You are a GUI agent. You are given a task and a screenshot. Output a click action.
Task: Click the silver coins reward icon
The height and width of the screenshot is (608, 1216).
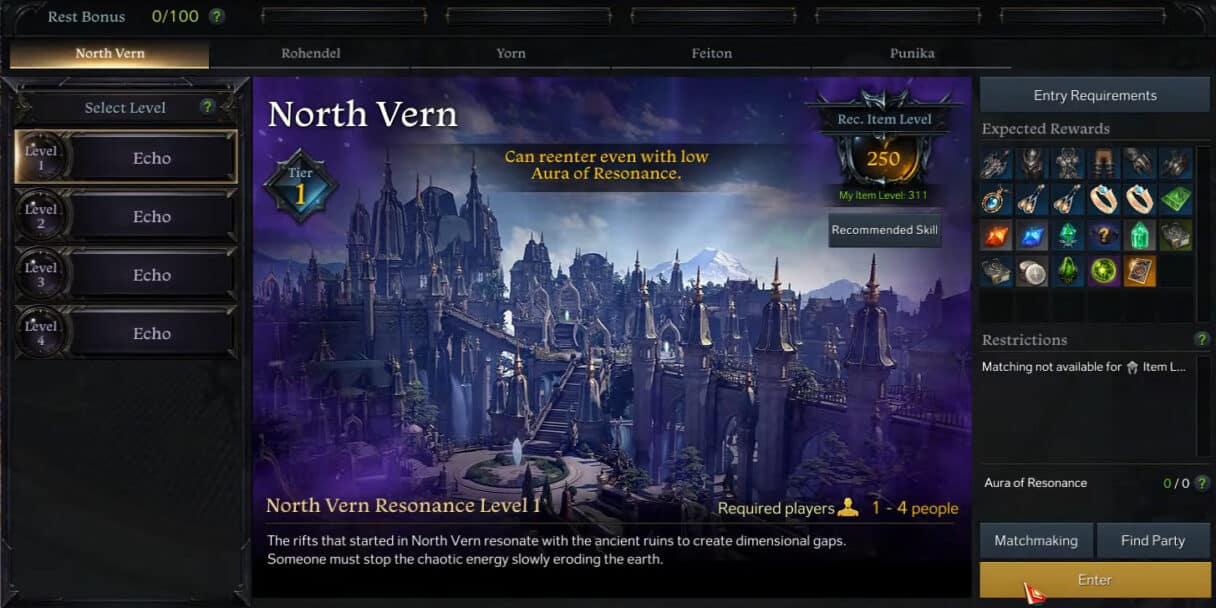click(x=1032, y=271)
